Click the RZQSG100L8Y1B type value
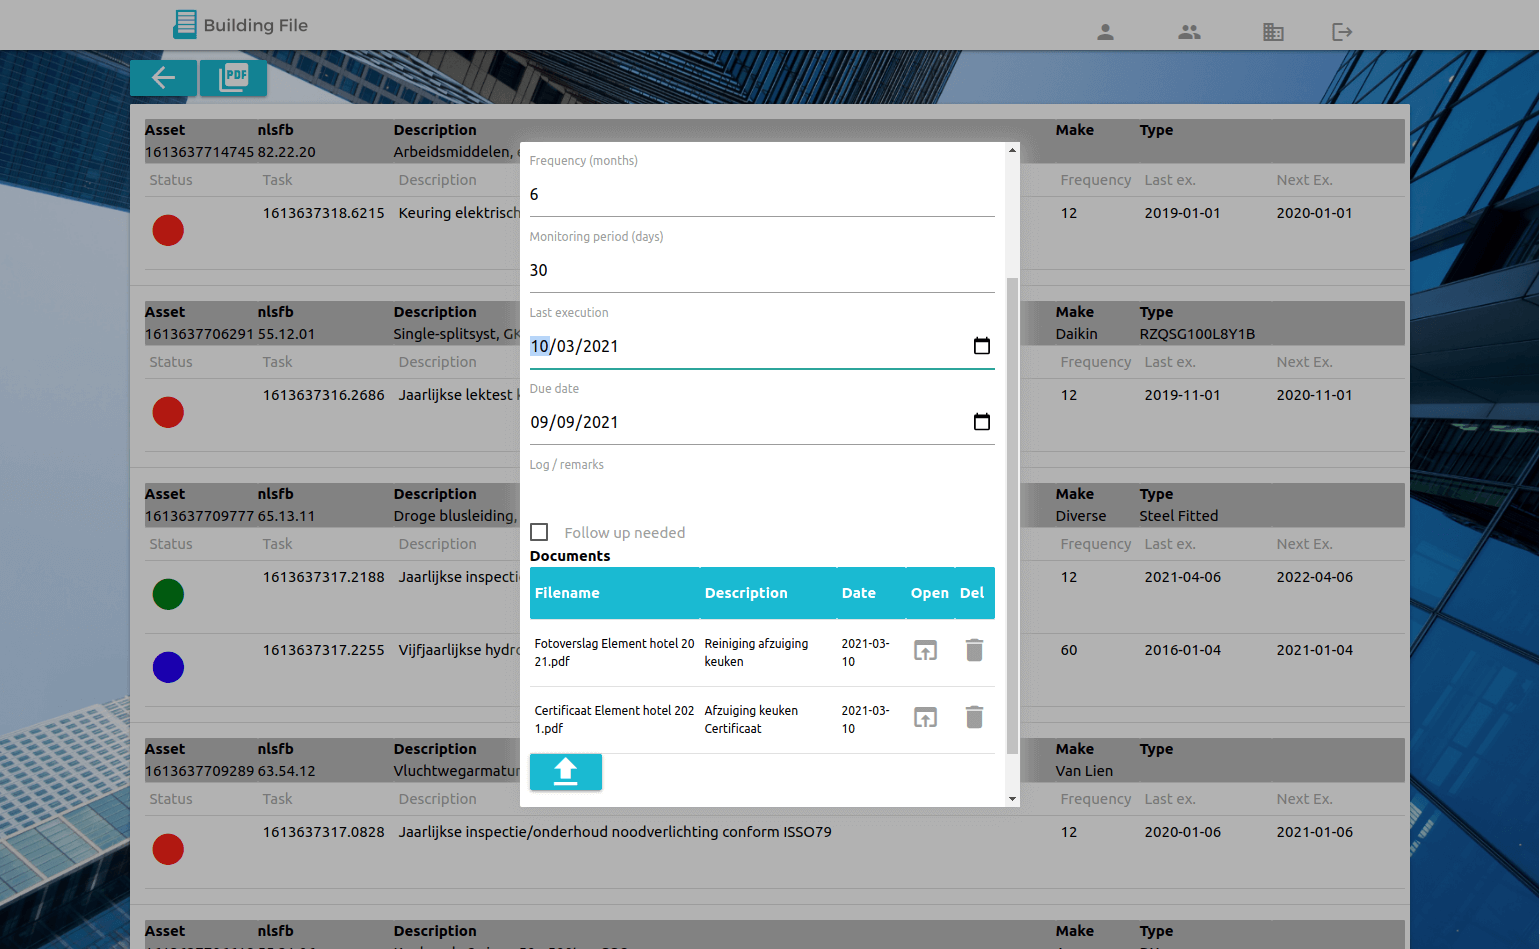1540x949 pixels. [1197, 334]
